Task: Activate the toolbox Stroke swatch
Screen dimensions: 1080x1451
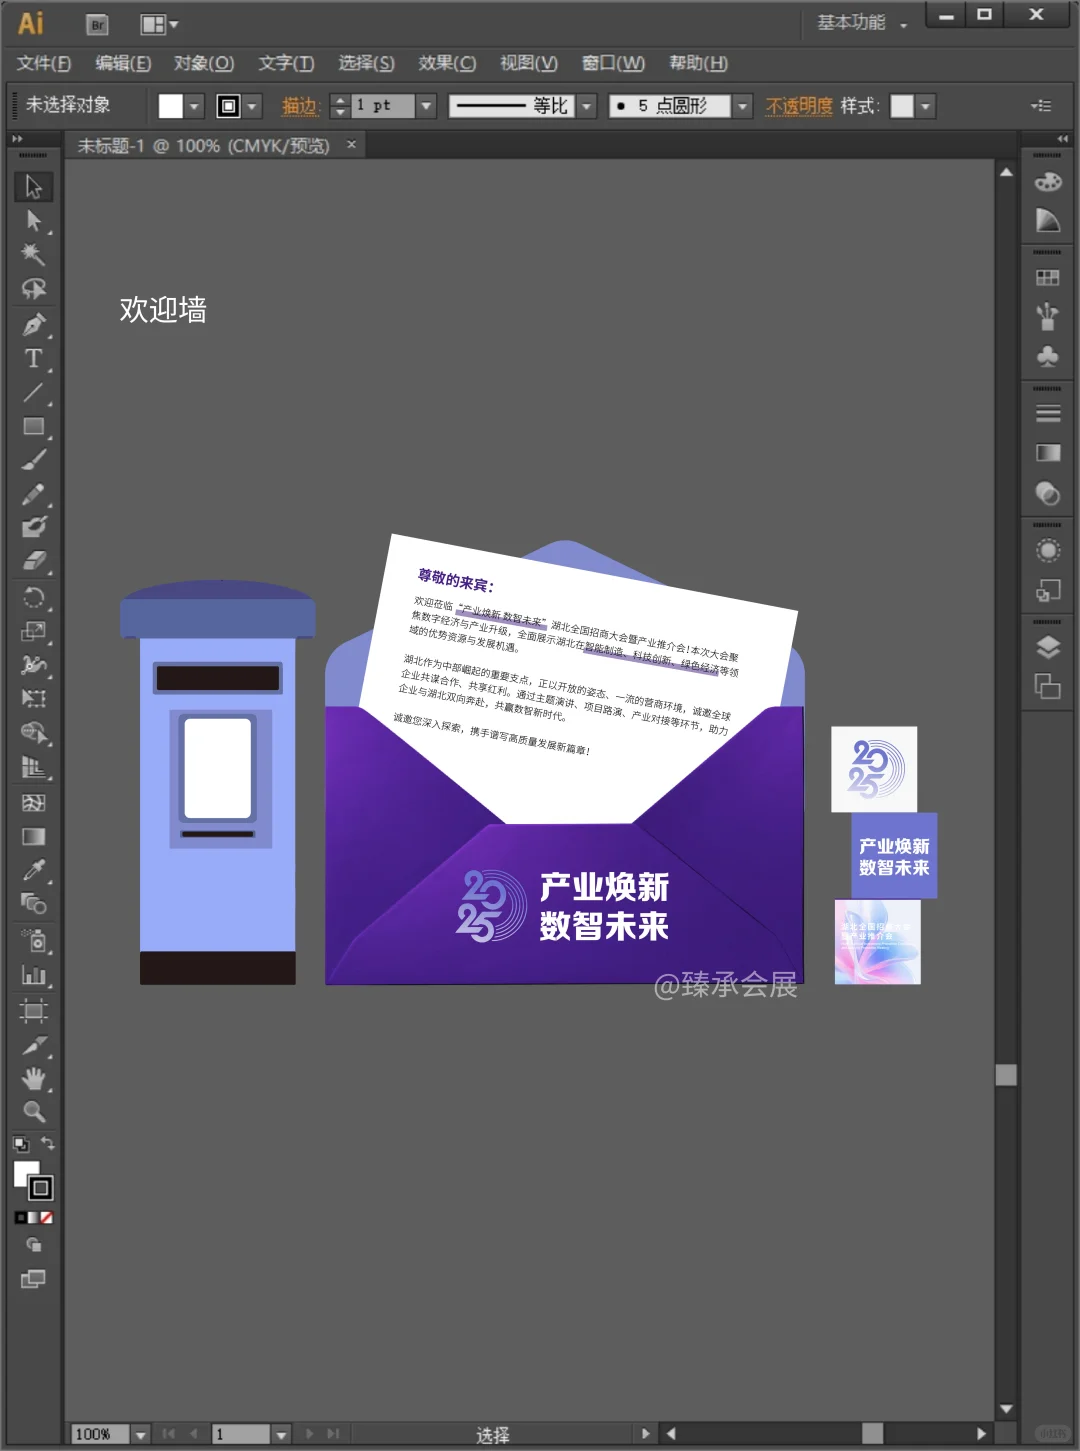Action: [41, 1188]
